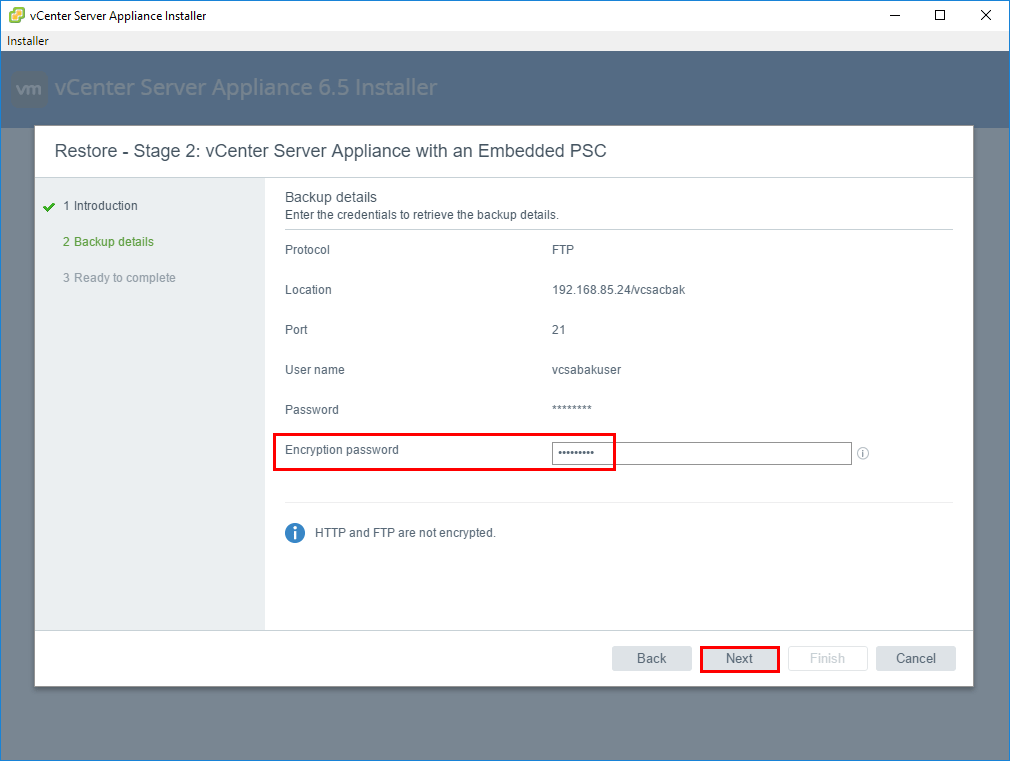Click the FTP protocol value

pos(563,250)
